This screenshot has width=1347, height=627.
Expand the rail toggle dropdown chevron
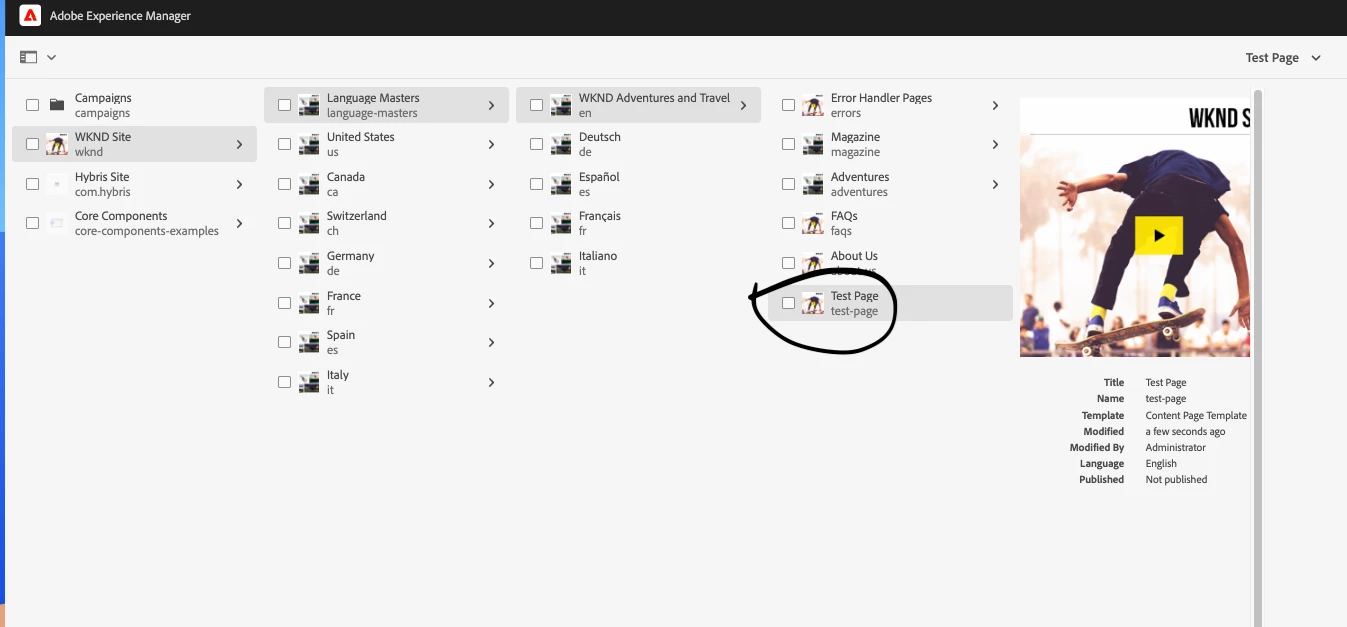tap(51, 58)
